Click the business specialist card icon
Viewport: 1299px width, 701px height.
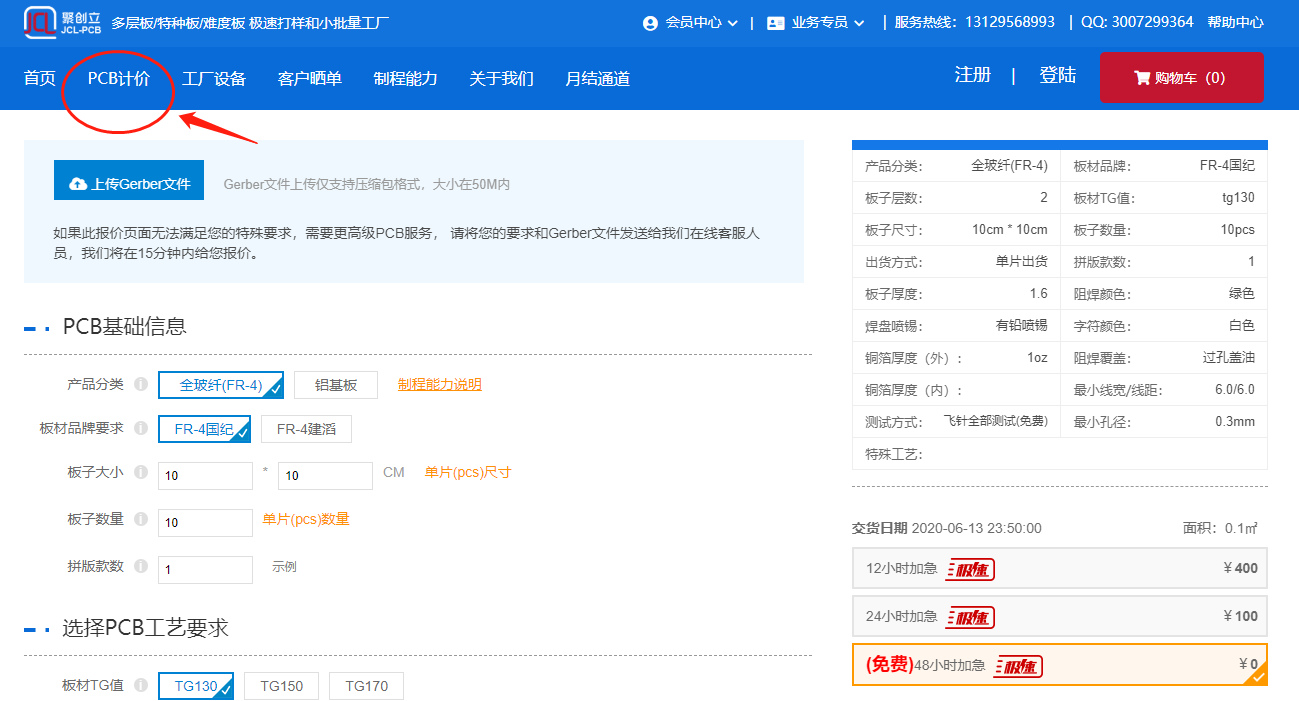pos(776,22)
